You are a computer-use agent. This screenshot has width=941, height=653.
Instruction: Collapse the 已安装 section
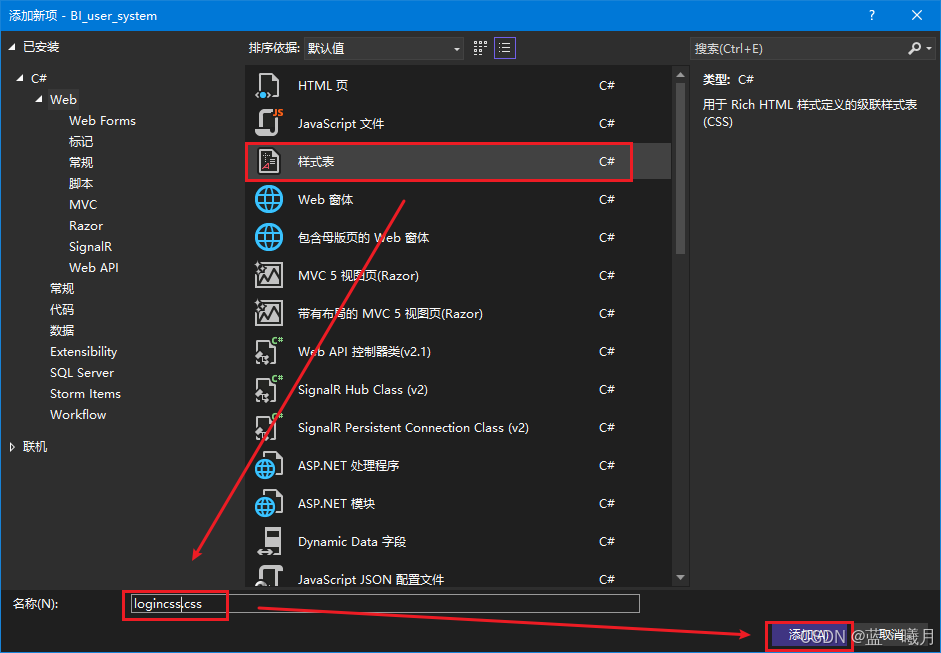click(12, 47)
